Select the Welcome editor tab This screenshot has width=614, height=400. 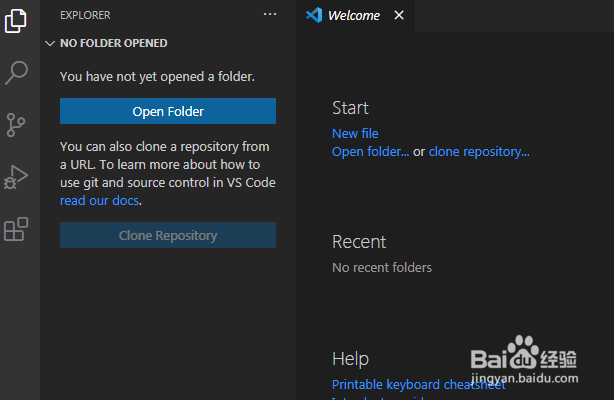354,15
